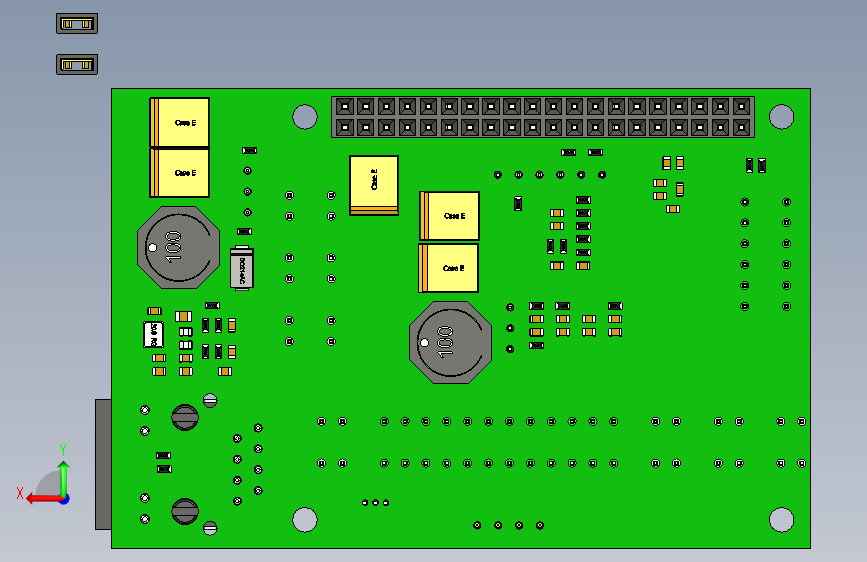Select the vertical-text Case E capacitor
The image size is (867, 562).
pyautogui.click(x=374, y=185)
